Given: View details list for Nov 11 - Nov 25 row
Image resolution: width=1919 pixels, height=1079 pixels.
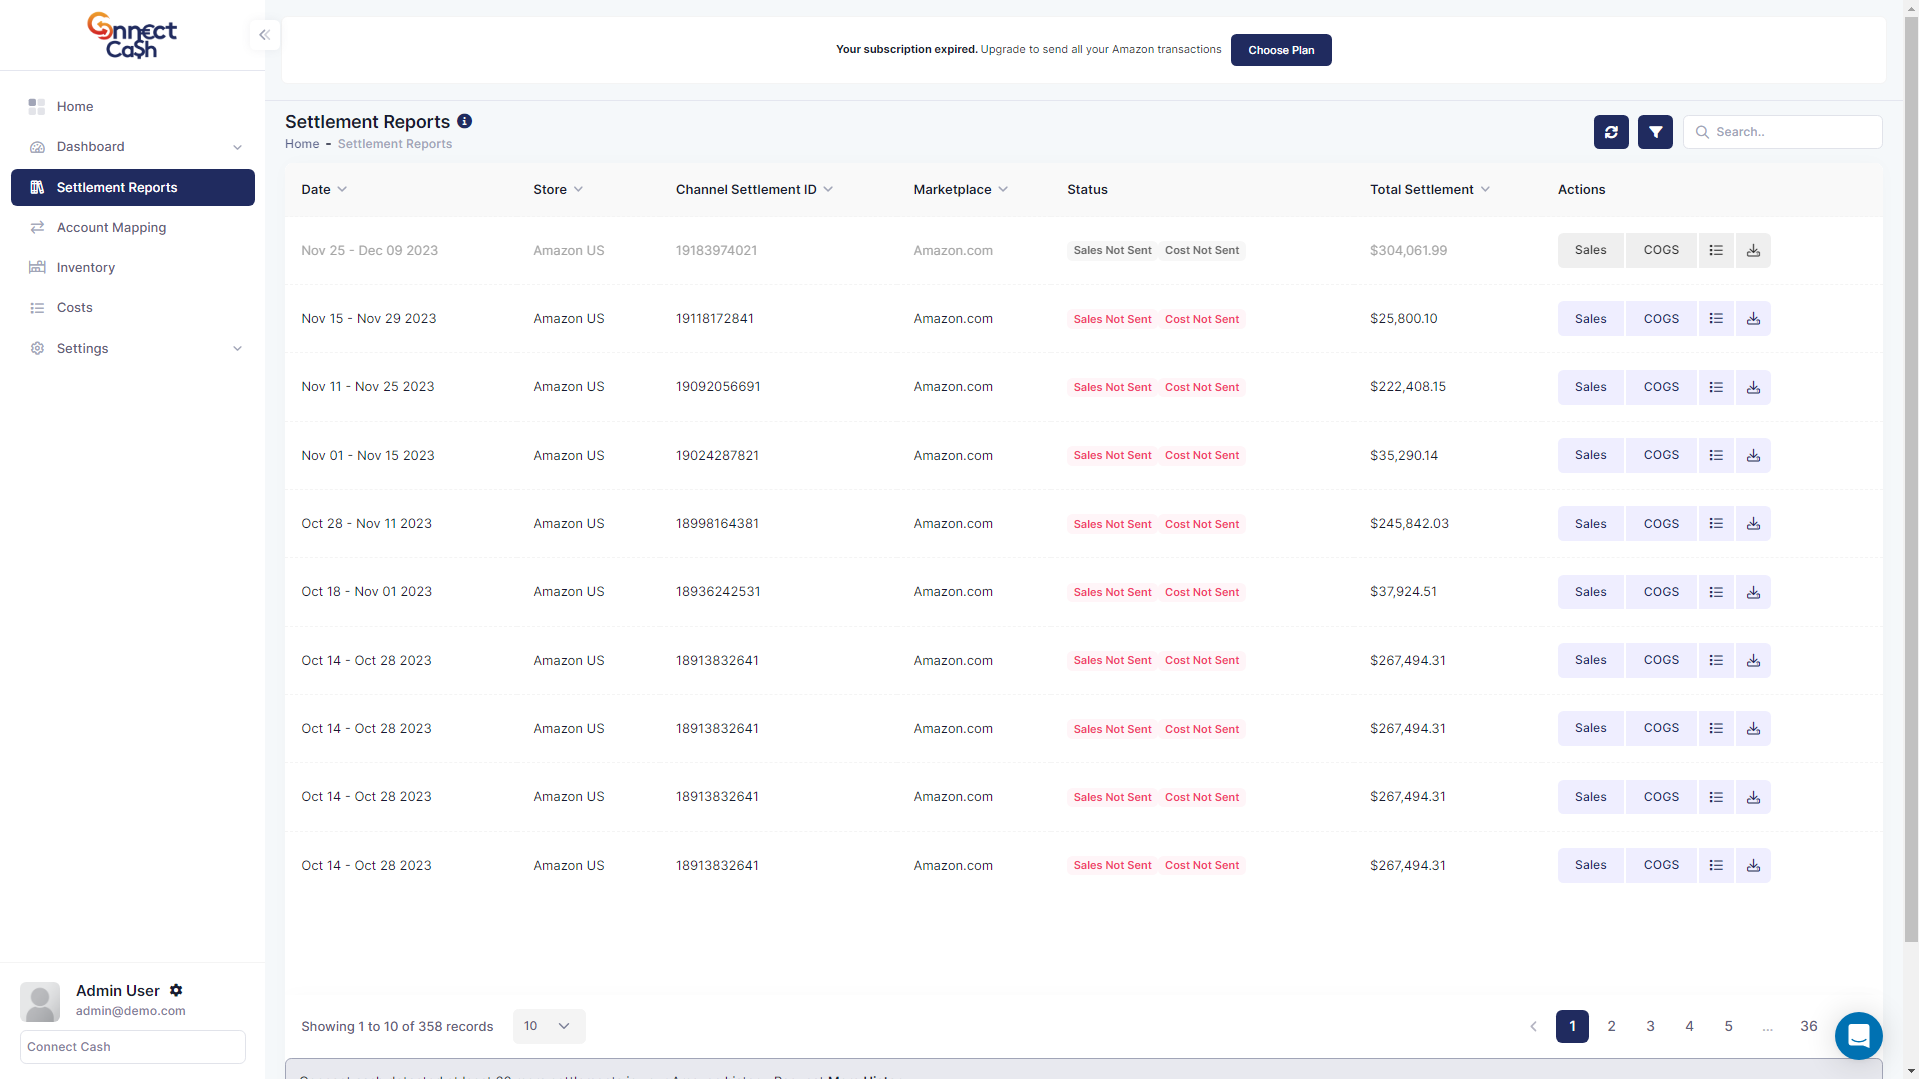Looking at the screenshot, I should pos(1716,387).
